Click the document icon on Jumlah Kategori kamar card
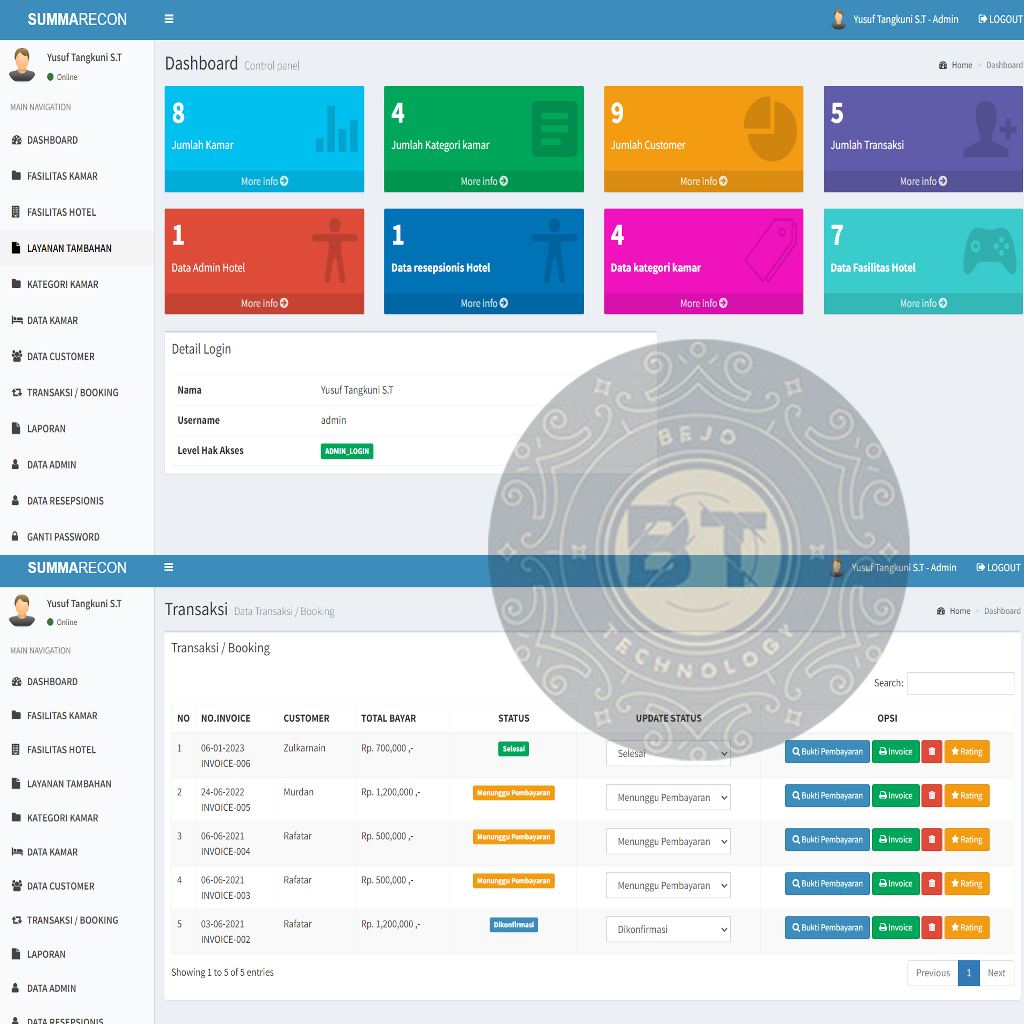Image resolution: width=1024 pixels, height=1024 pixels. coord(553,129)
